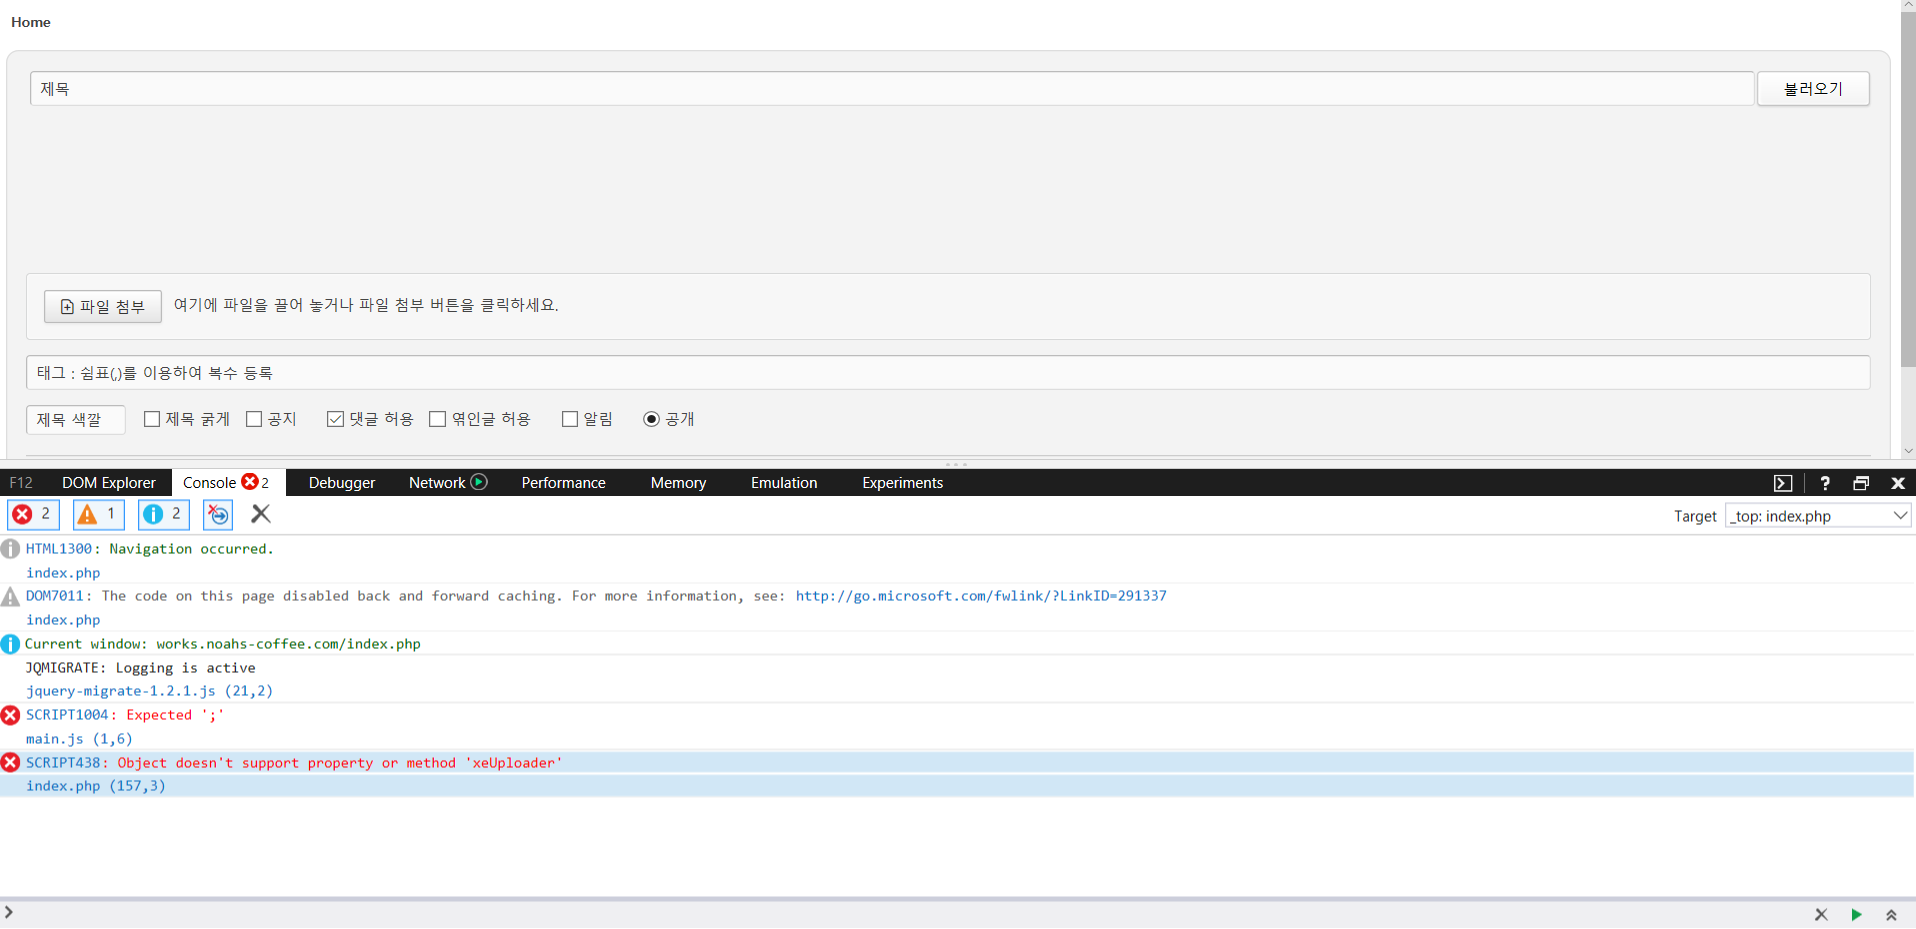
Task: Toggle the errors filter in console
Action: [33, 514]
